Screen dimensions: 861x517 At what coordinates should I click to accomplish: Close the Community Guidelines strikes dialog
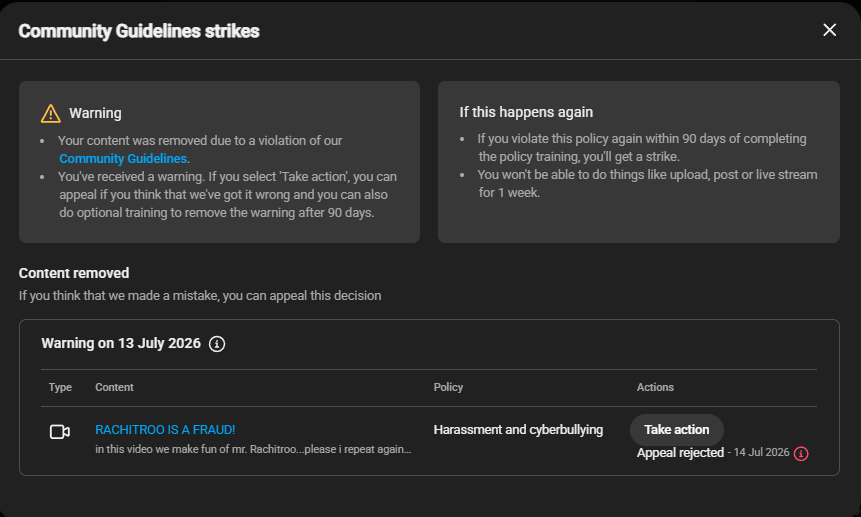829,30
